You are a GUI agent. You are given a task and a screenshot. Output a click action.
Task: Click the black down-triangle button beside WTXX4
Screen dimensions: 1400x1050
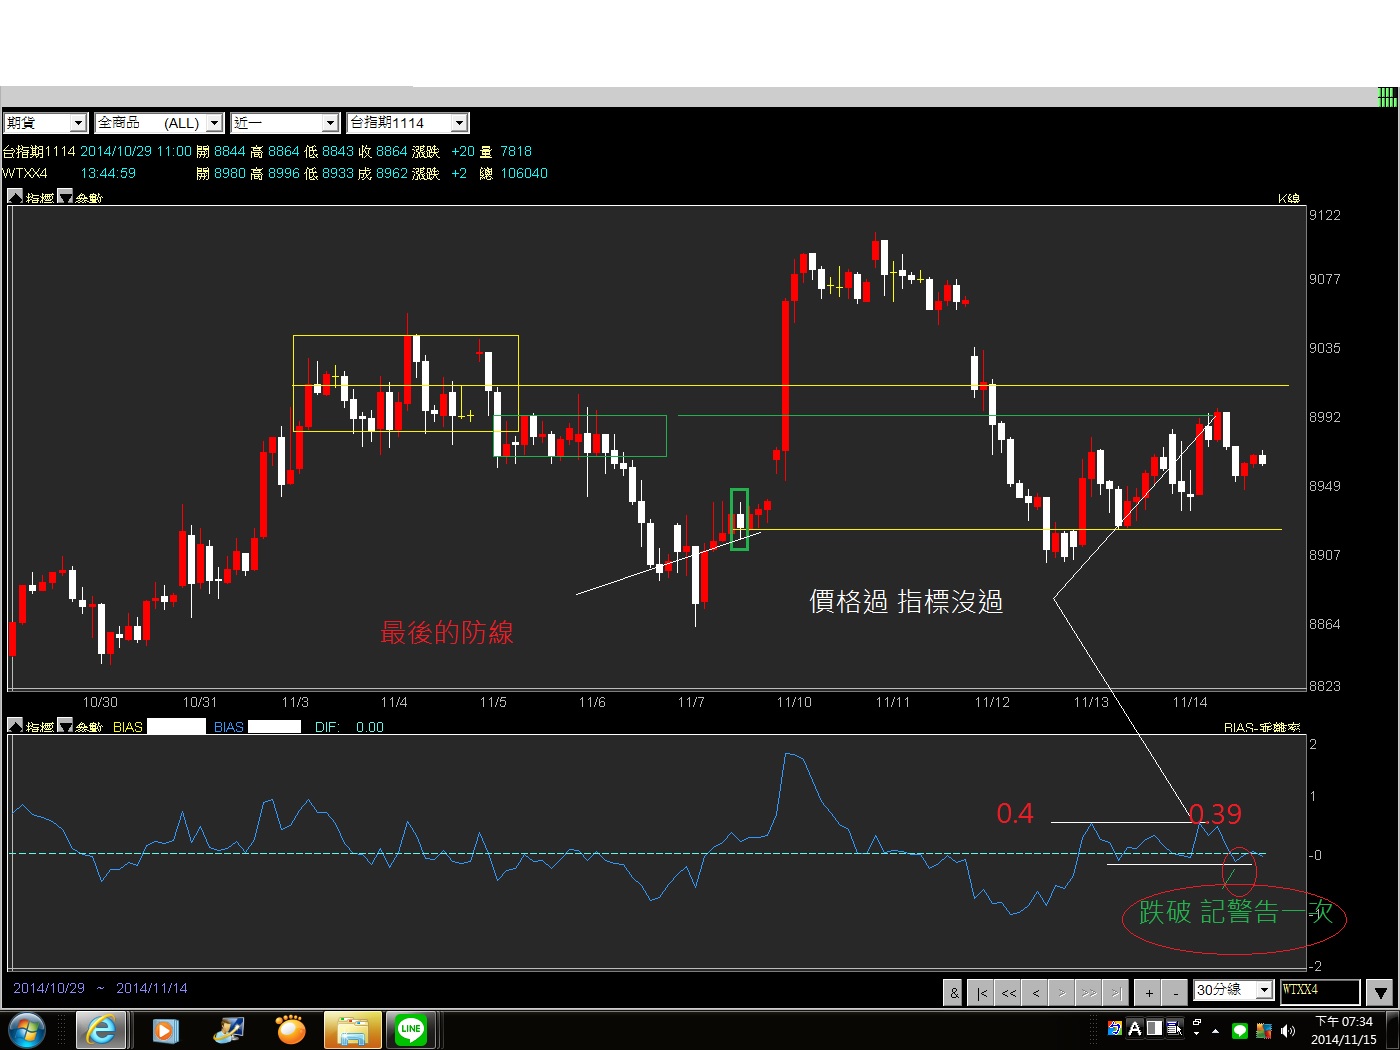1380,992
